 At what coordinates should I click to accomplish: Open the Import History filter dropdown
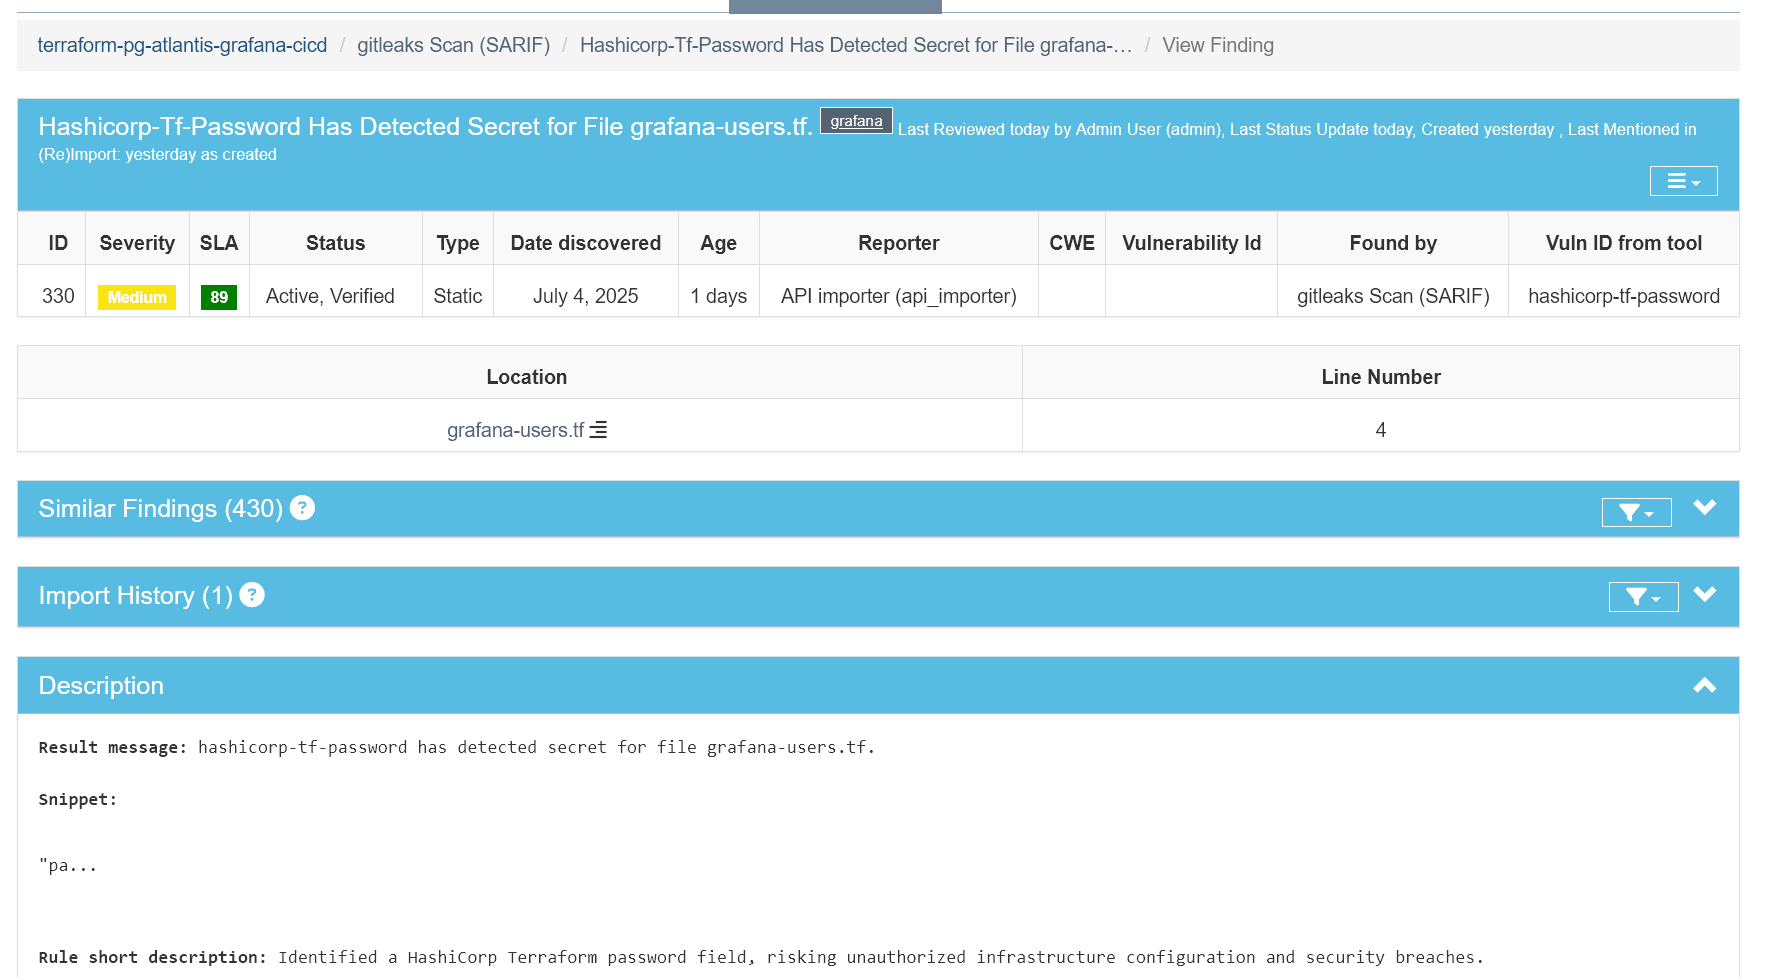[1643, 597]
